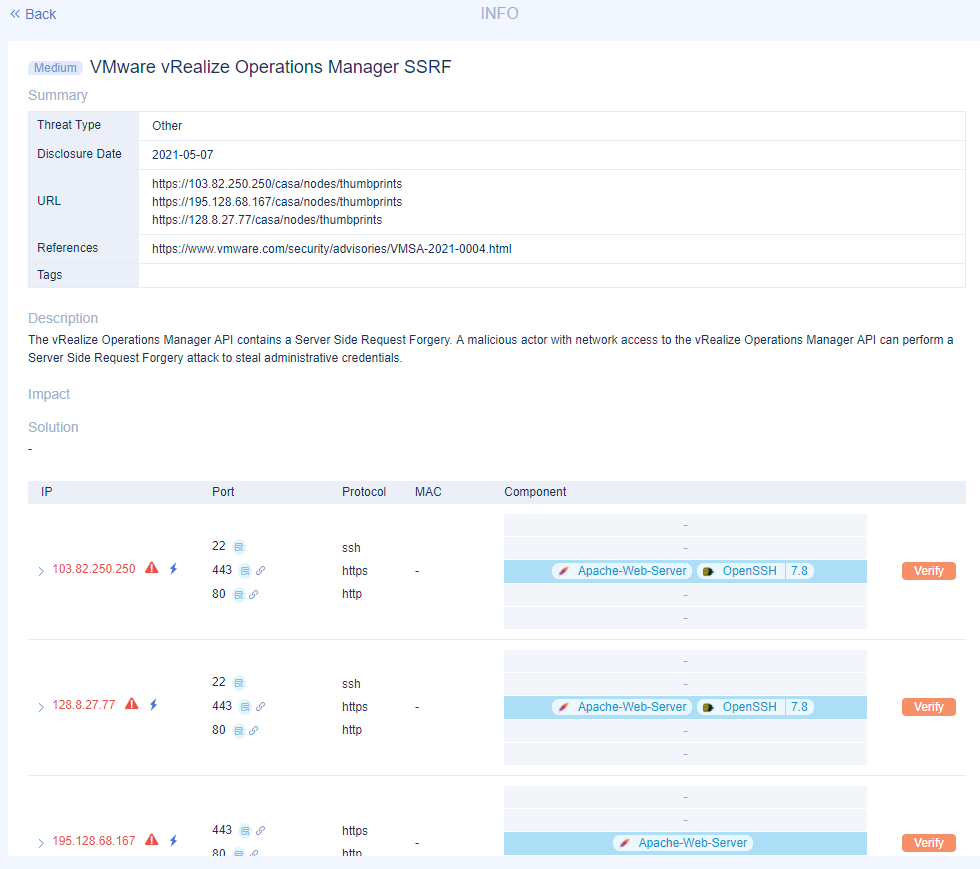The height and width of the screenshot is (869, 980).
Task: Click the VMware vRealize Operations Manager SSRF title
Action: pyautogui.click(x=271, y=67)
